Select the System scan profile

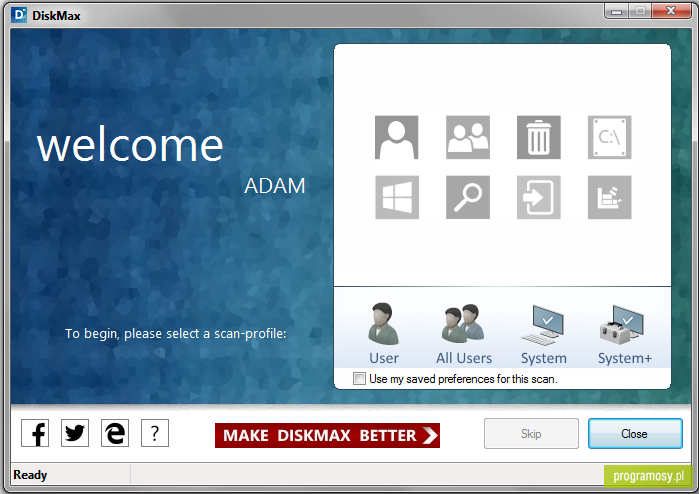(x=544, y=334)
